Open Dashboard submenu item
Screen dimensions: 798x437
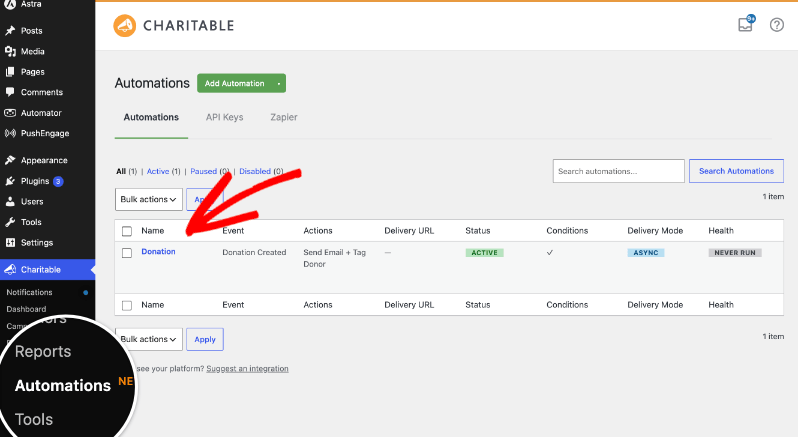pos(26,309)
